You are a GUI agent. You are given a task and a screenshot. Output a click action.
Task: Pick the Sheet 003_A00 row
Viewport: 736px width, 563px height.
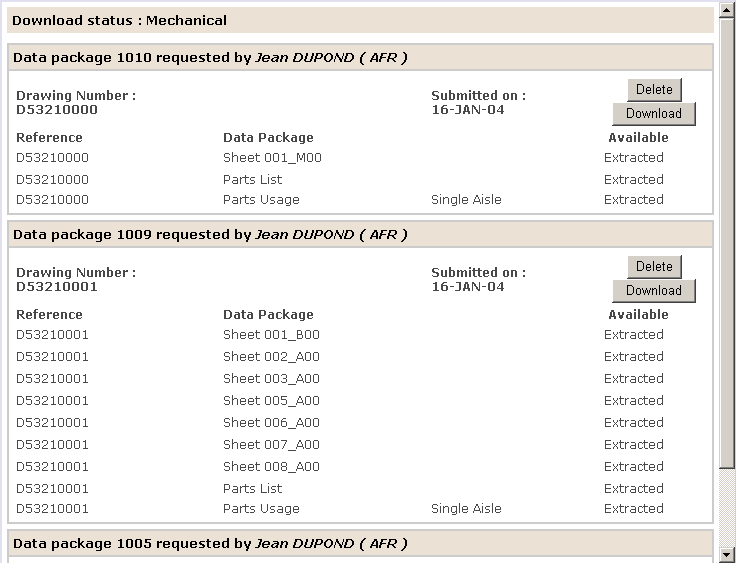point(271,379)
